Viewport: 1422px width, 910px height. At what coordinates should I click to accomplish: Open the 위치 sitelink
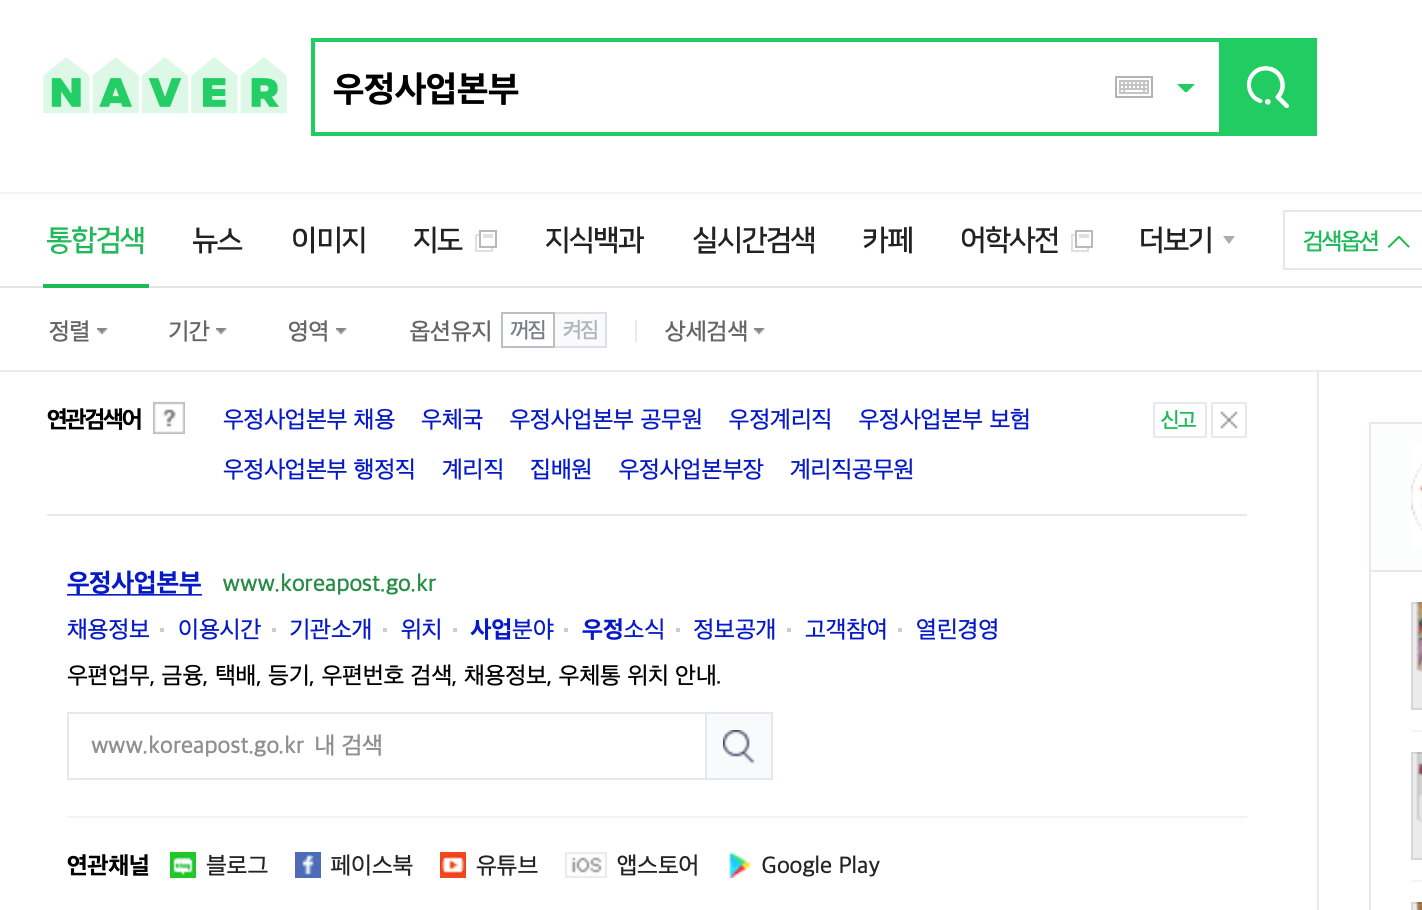421,629
